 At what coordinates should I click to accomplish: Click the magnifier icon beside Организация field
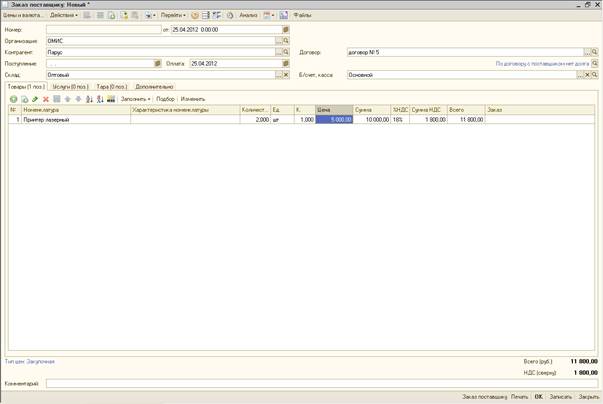pyautogui.click(x=285, y=41)
